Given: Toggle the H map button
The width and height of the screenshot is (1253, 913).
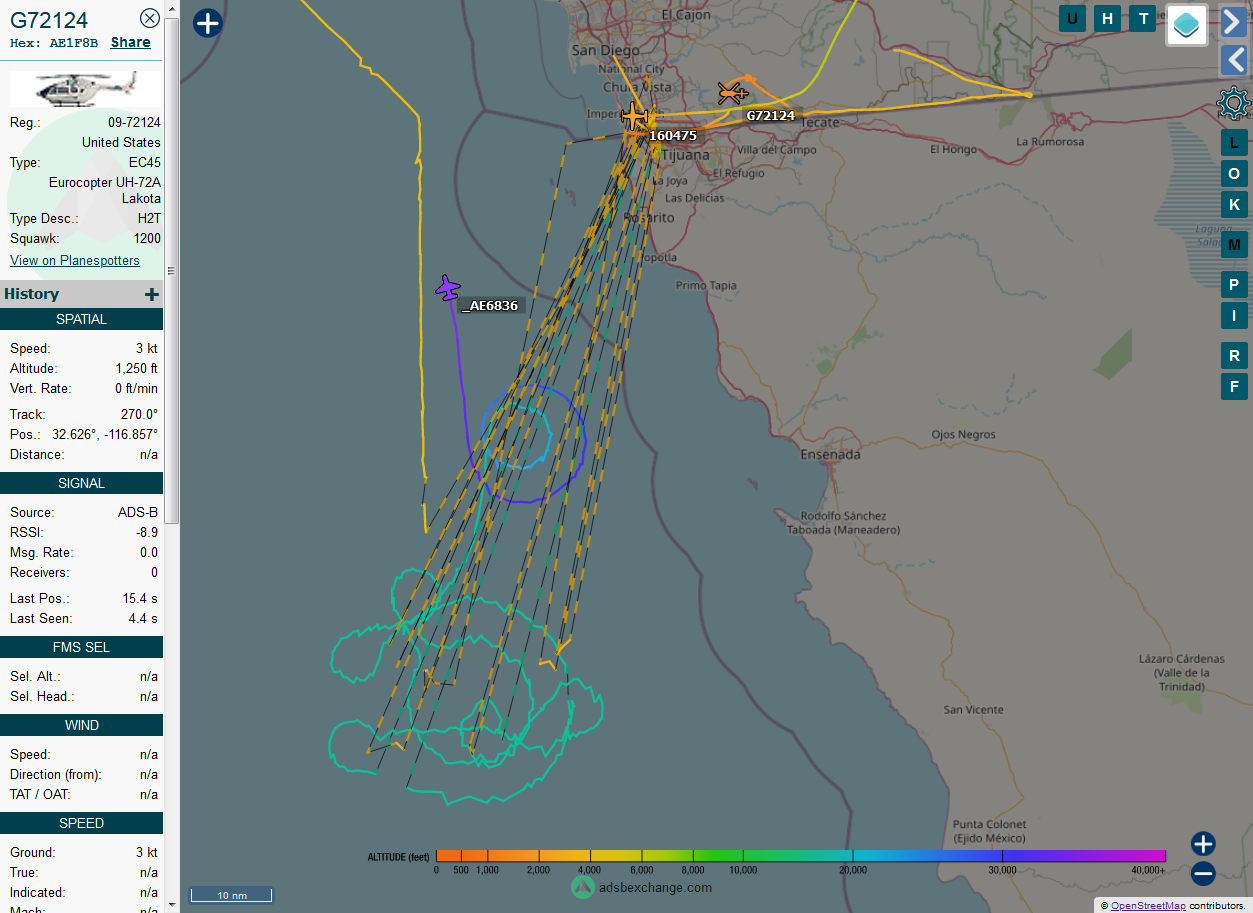Looking at the screenshot, I should tap(1108, 18).
